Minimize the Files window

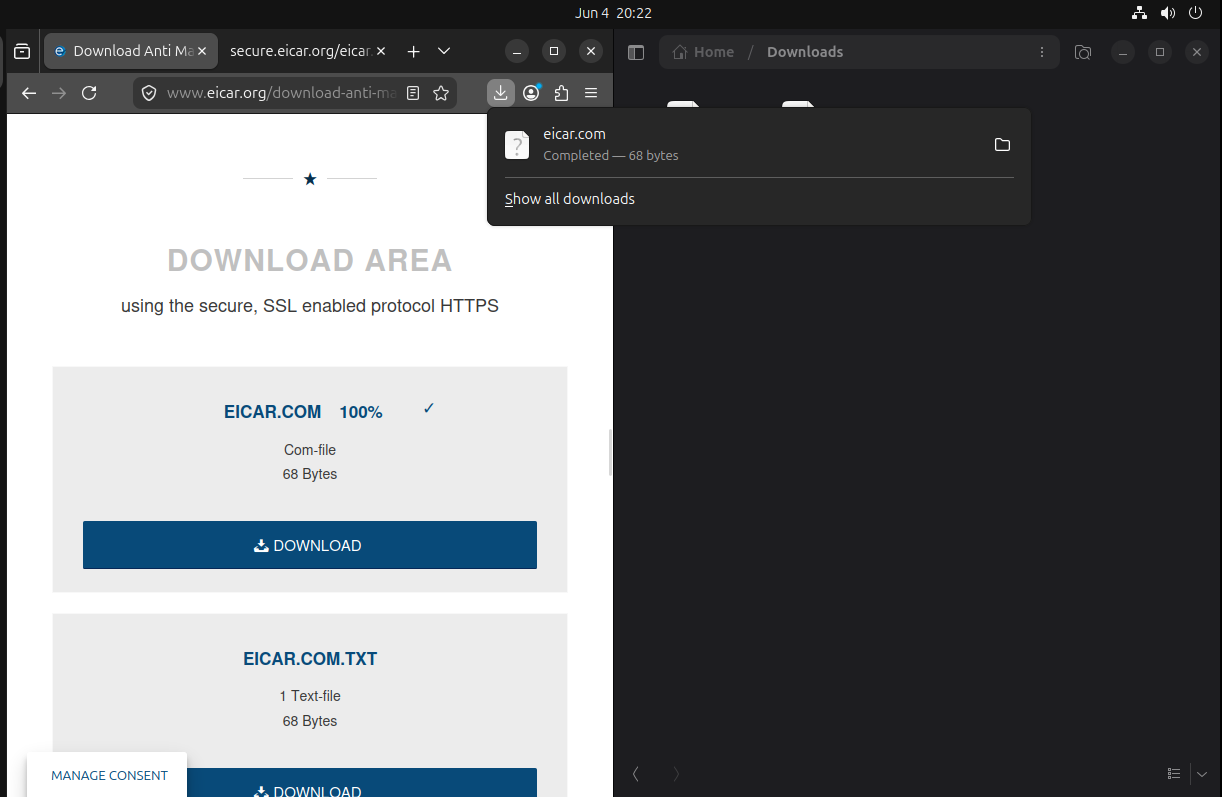(x=1123, y=52)
